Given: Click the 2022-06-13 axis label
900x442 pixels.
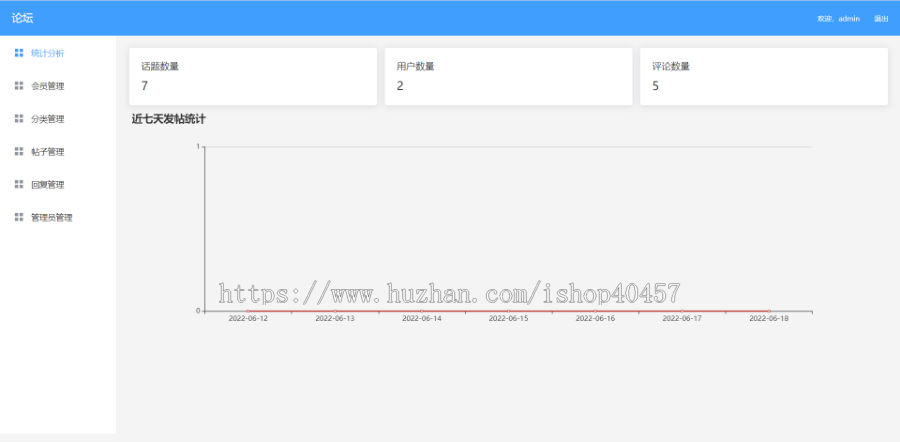Looking at the screenshot, I should [x=335, y=318].
